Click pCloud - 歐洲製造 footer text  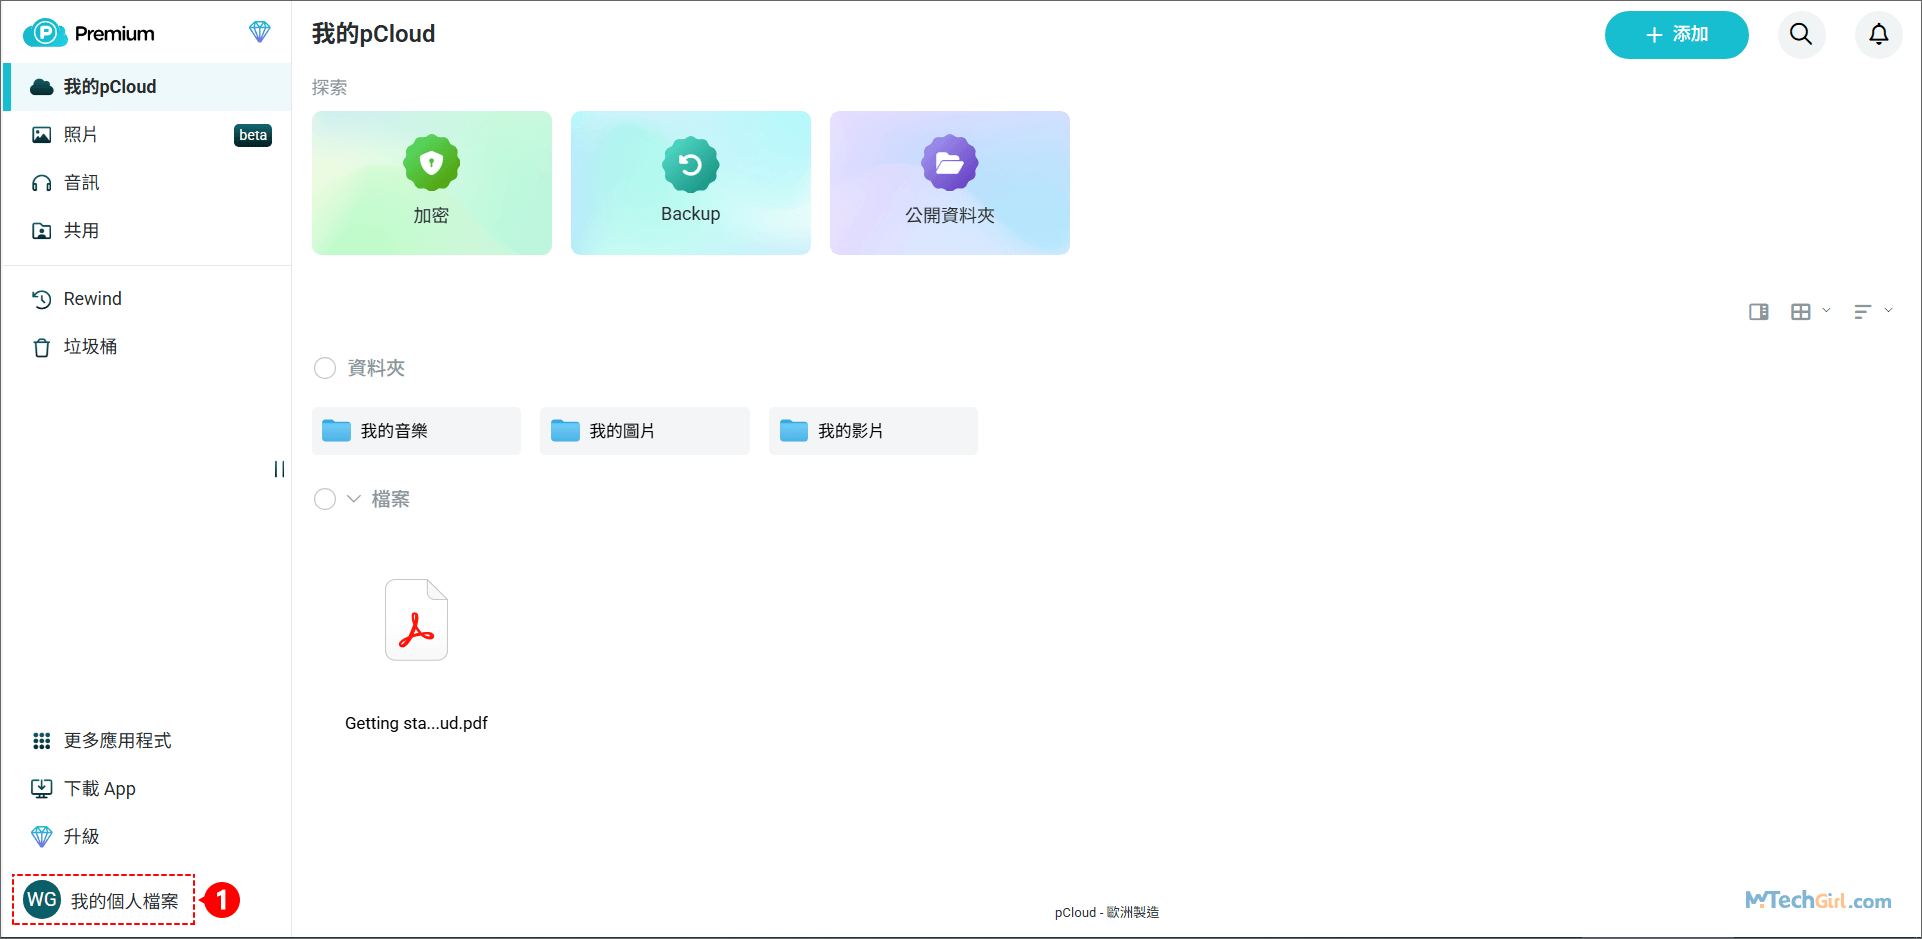pyautogui.click(x=1107, y=912)
